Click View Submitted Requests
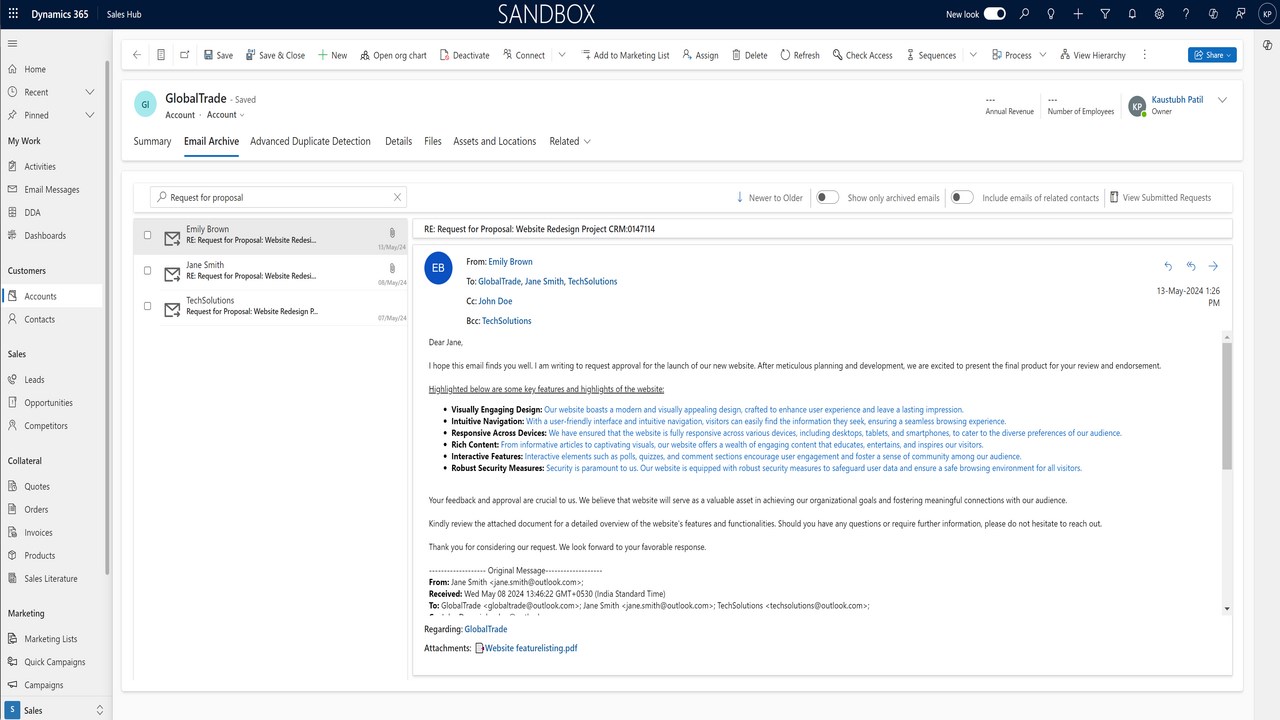The image size is (1280, 720). click(1160, 197)
